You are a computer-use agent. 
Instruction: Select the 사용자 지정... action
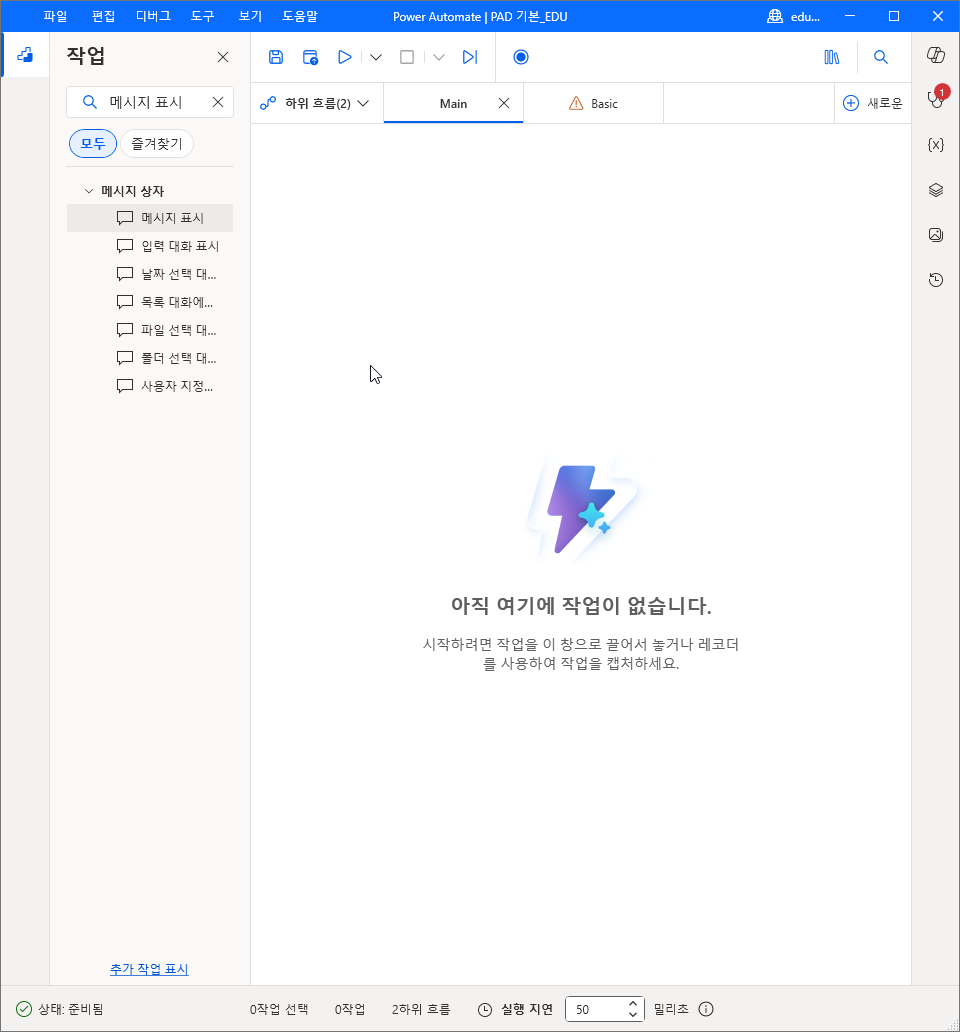[150, 386]
